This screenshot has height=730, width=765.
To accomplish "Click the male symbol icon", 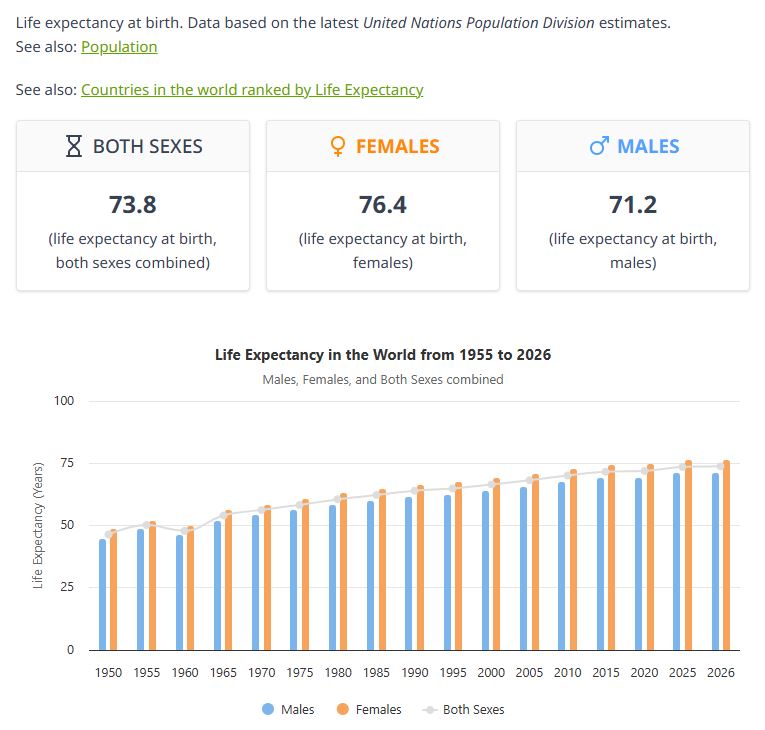I will click(599, 147).
